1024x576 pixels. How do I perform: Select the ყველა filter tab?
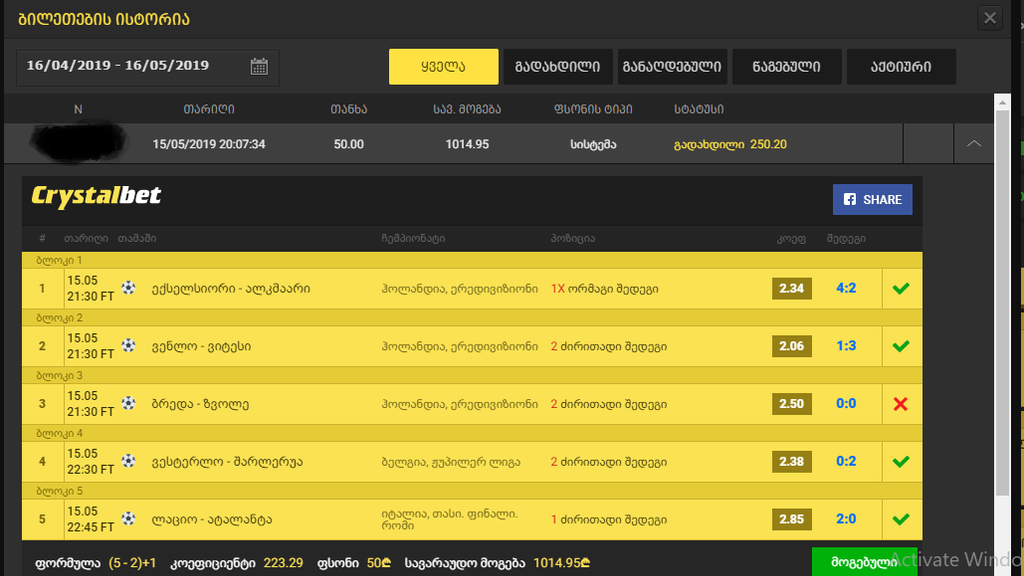443,67
